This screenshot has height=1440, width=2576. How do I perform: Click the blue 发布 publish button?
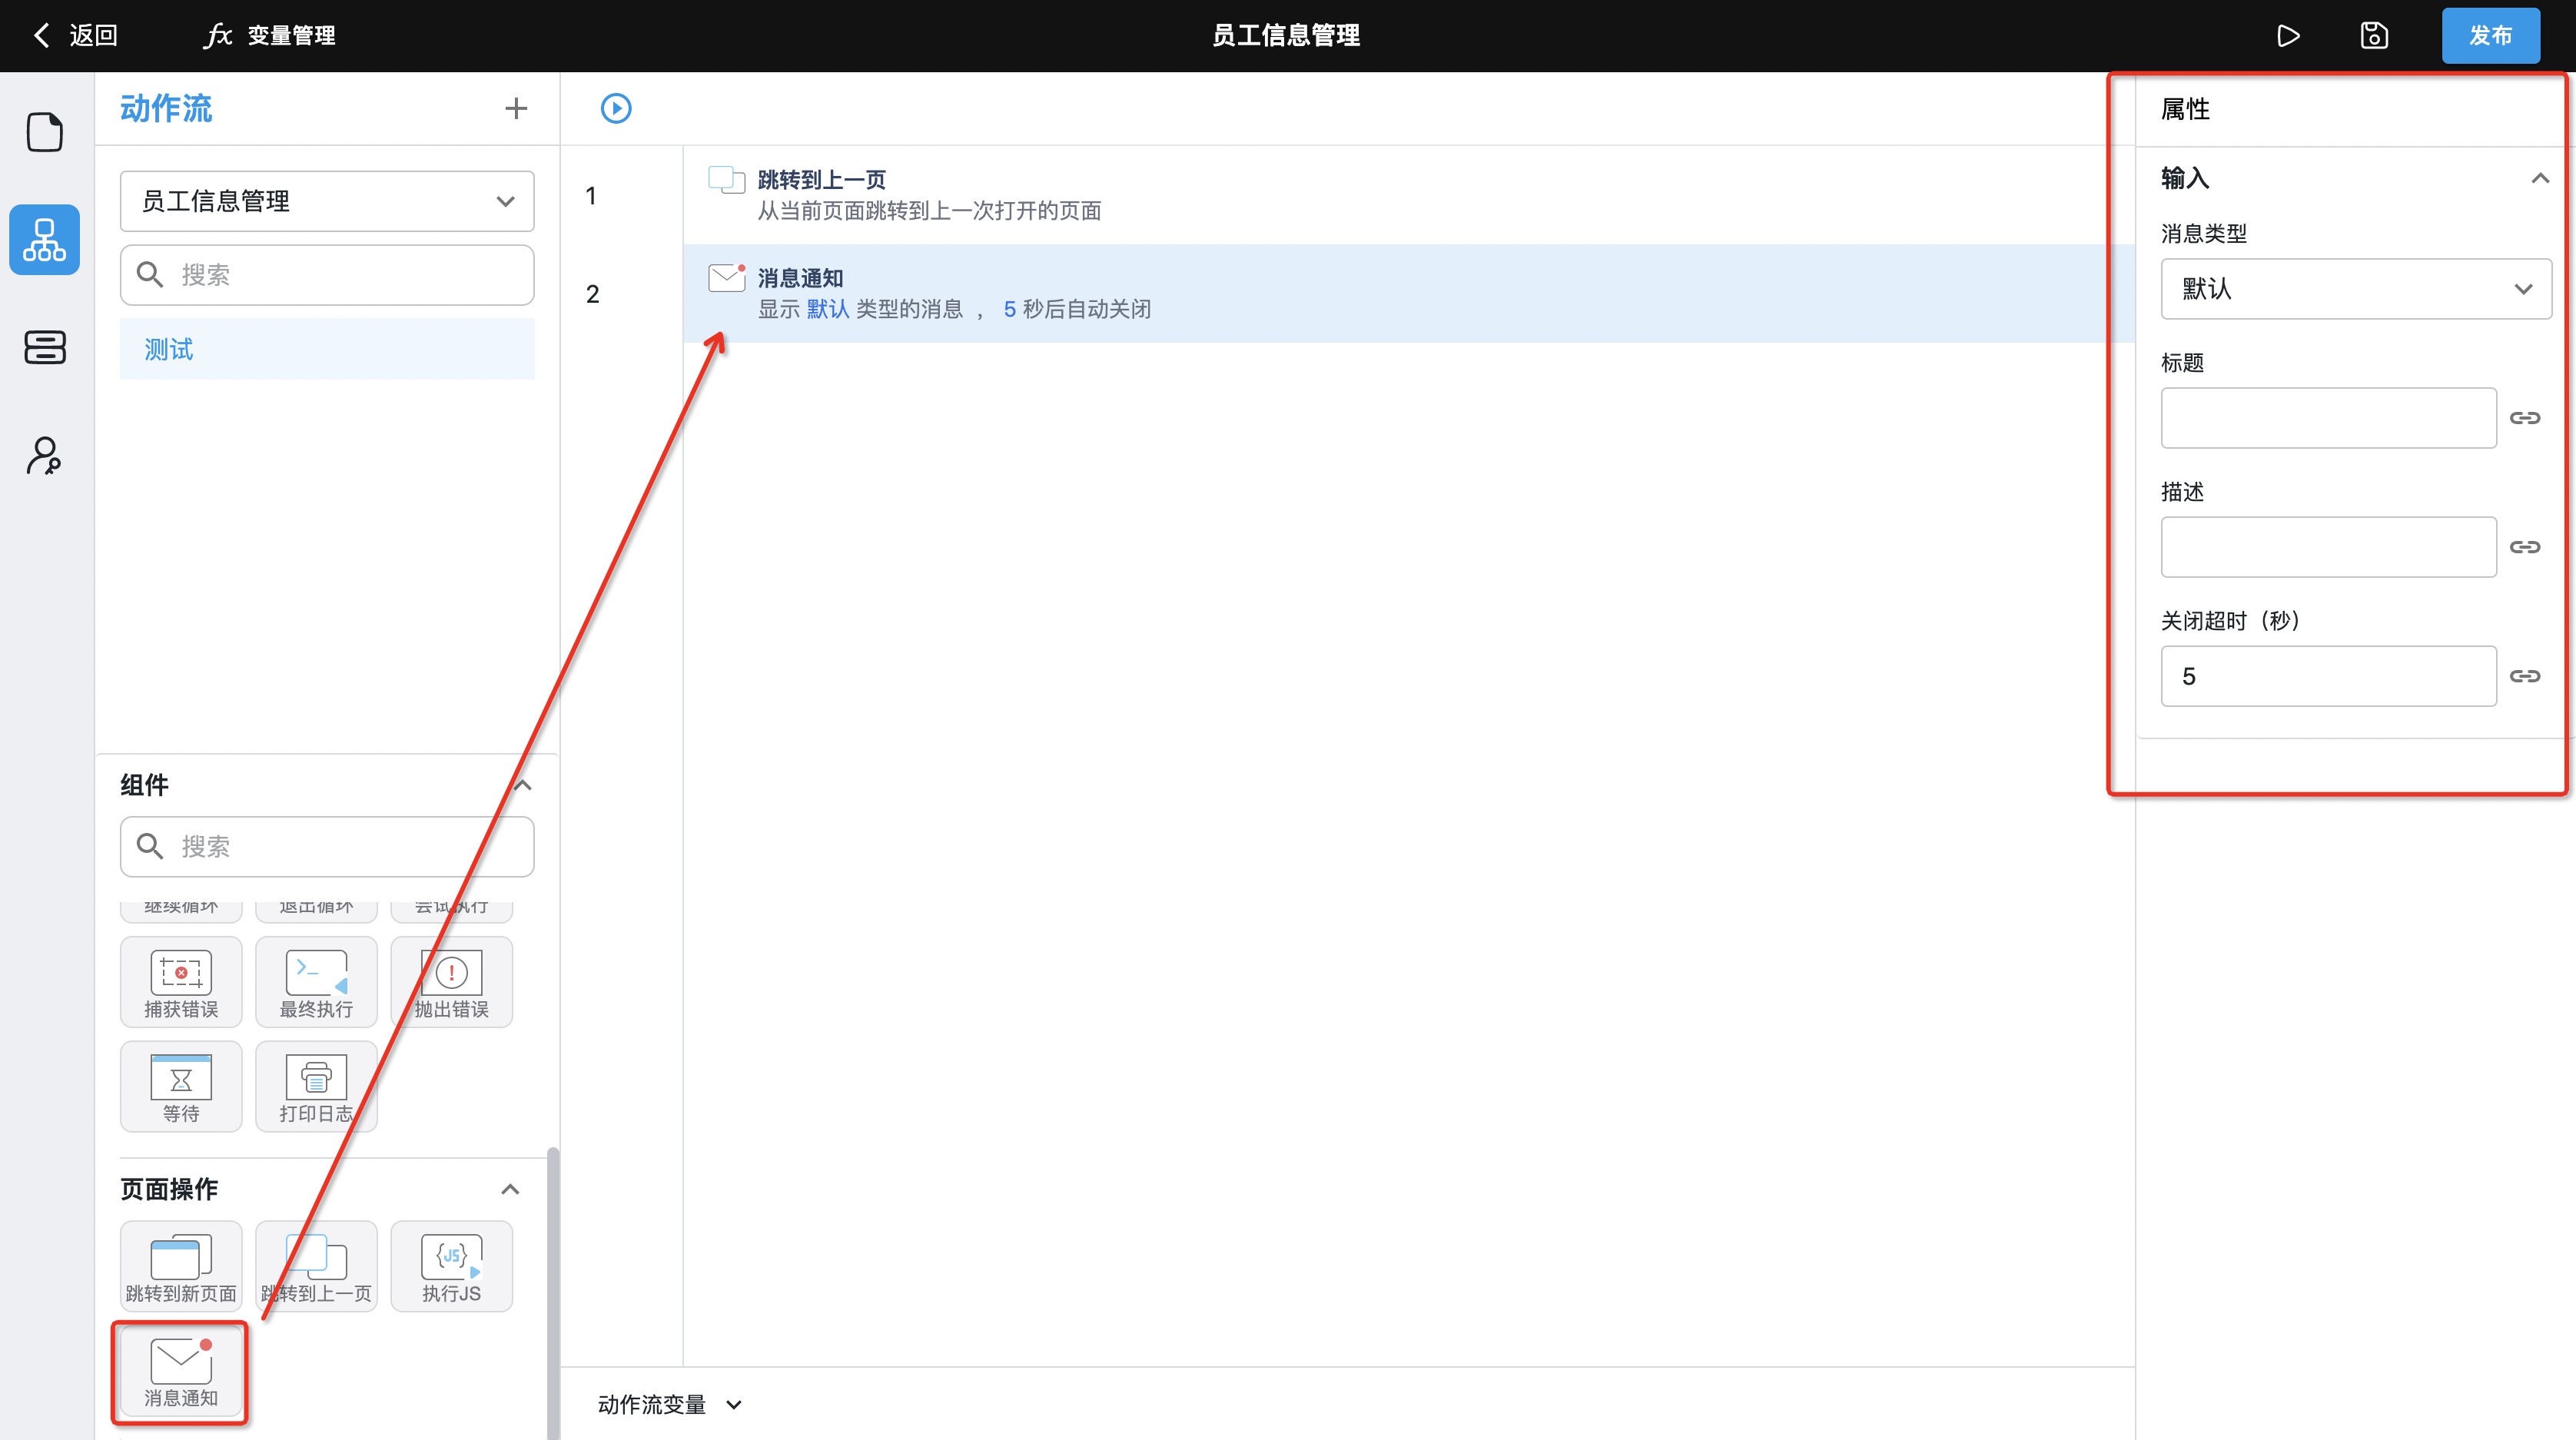point(2490,36)
